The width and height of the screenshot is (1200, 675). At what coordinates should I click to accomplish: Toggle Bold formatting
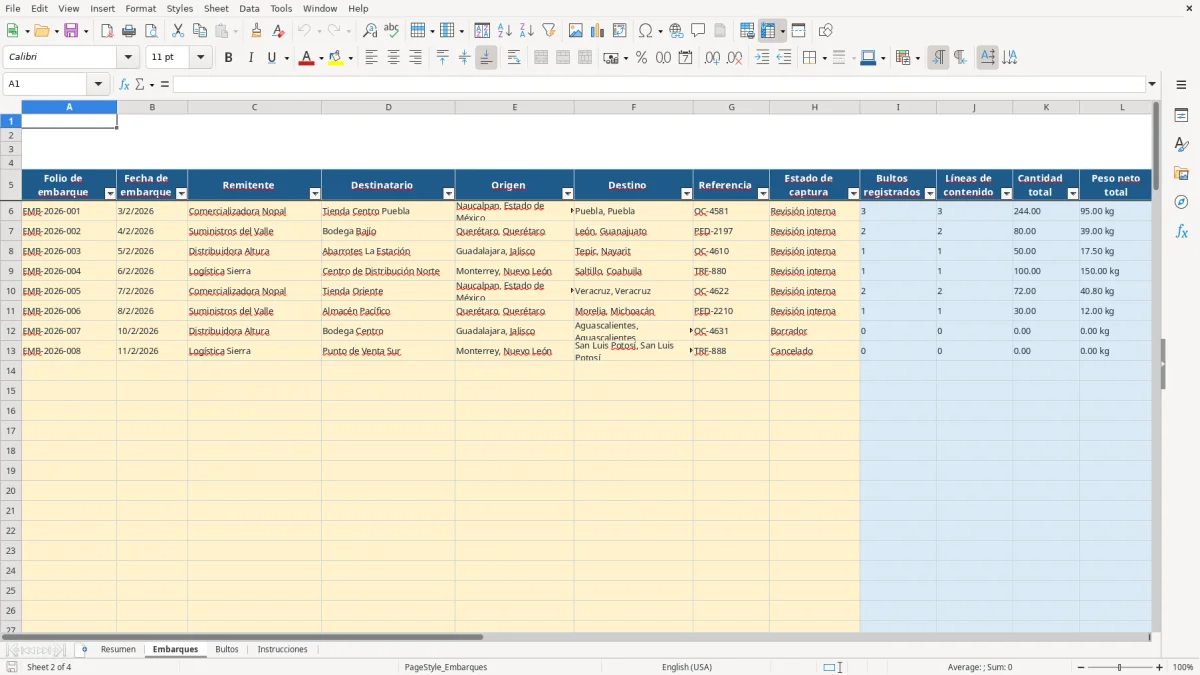(x=228, y=58)
